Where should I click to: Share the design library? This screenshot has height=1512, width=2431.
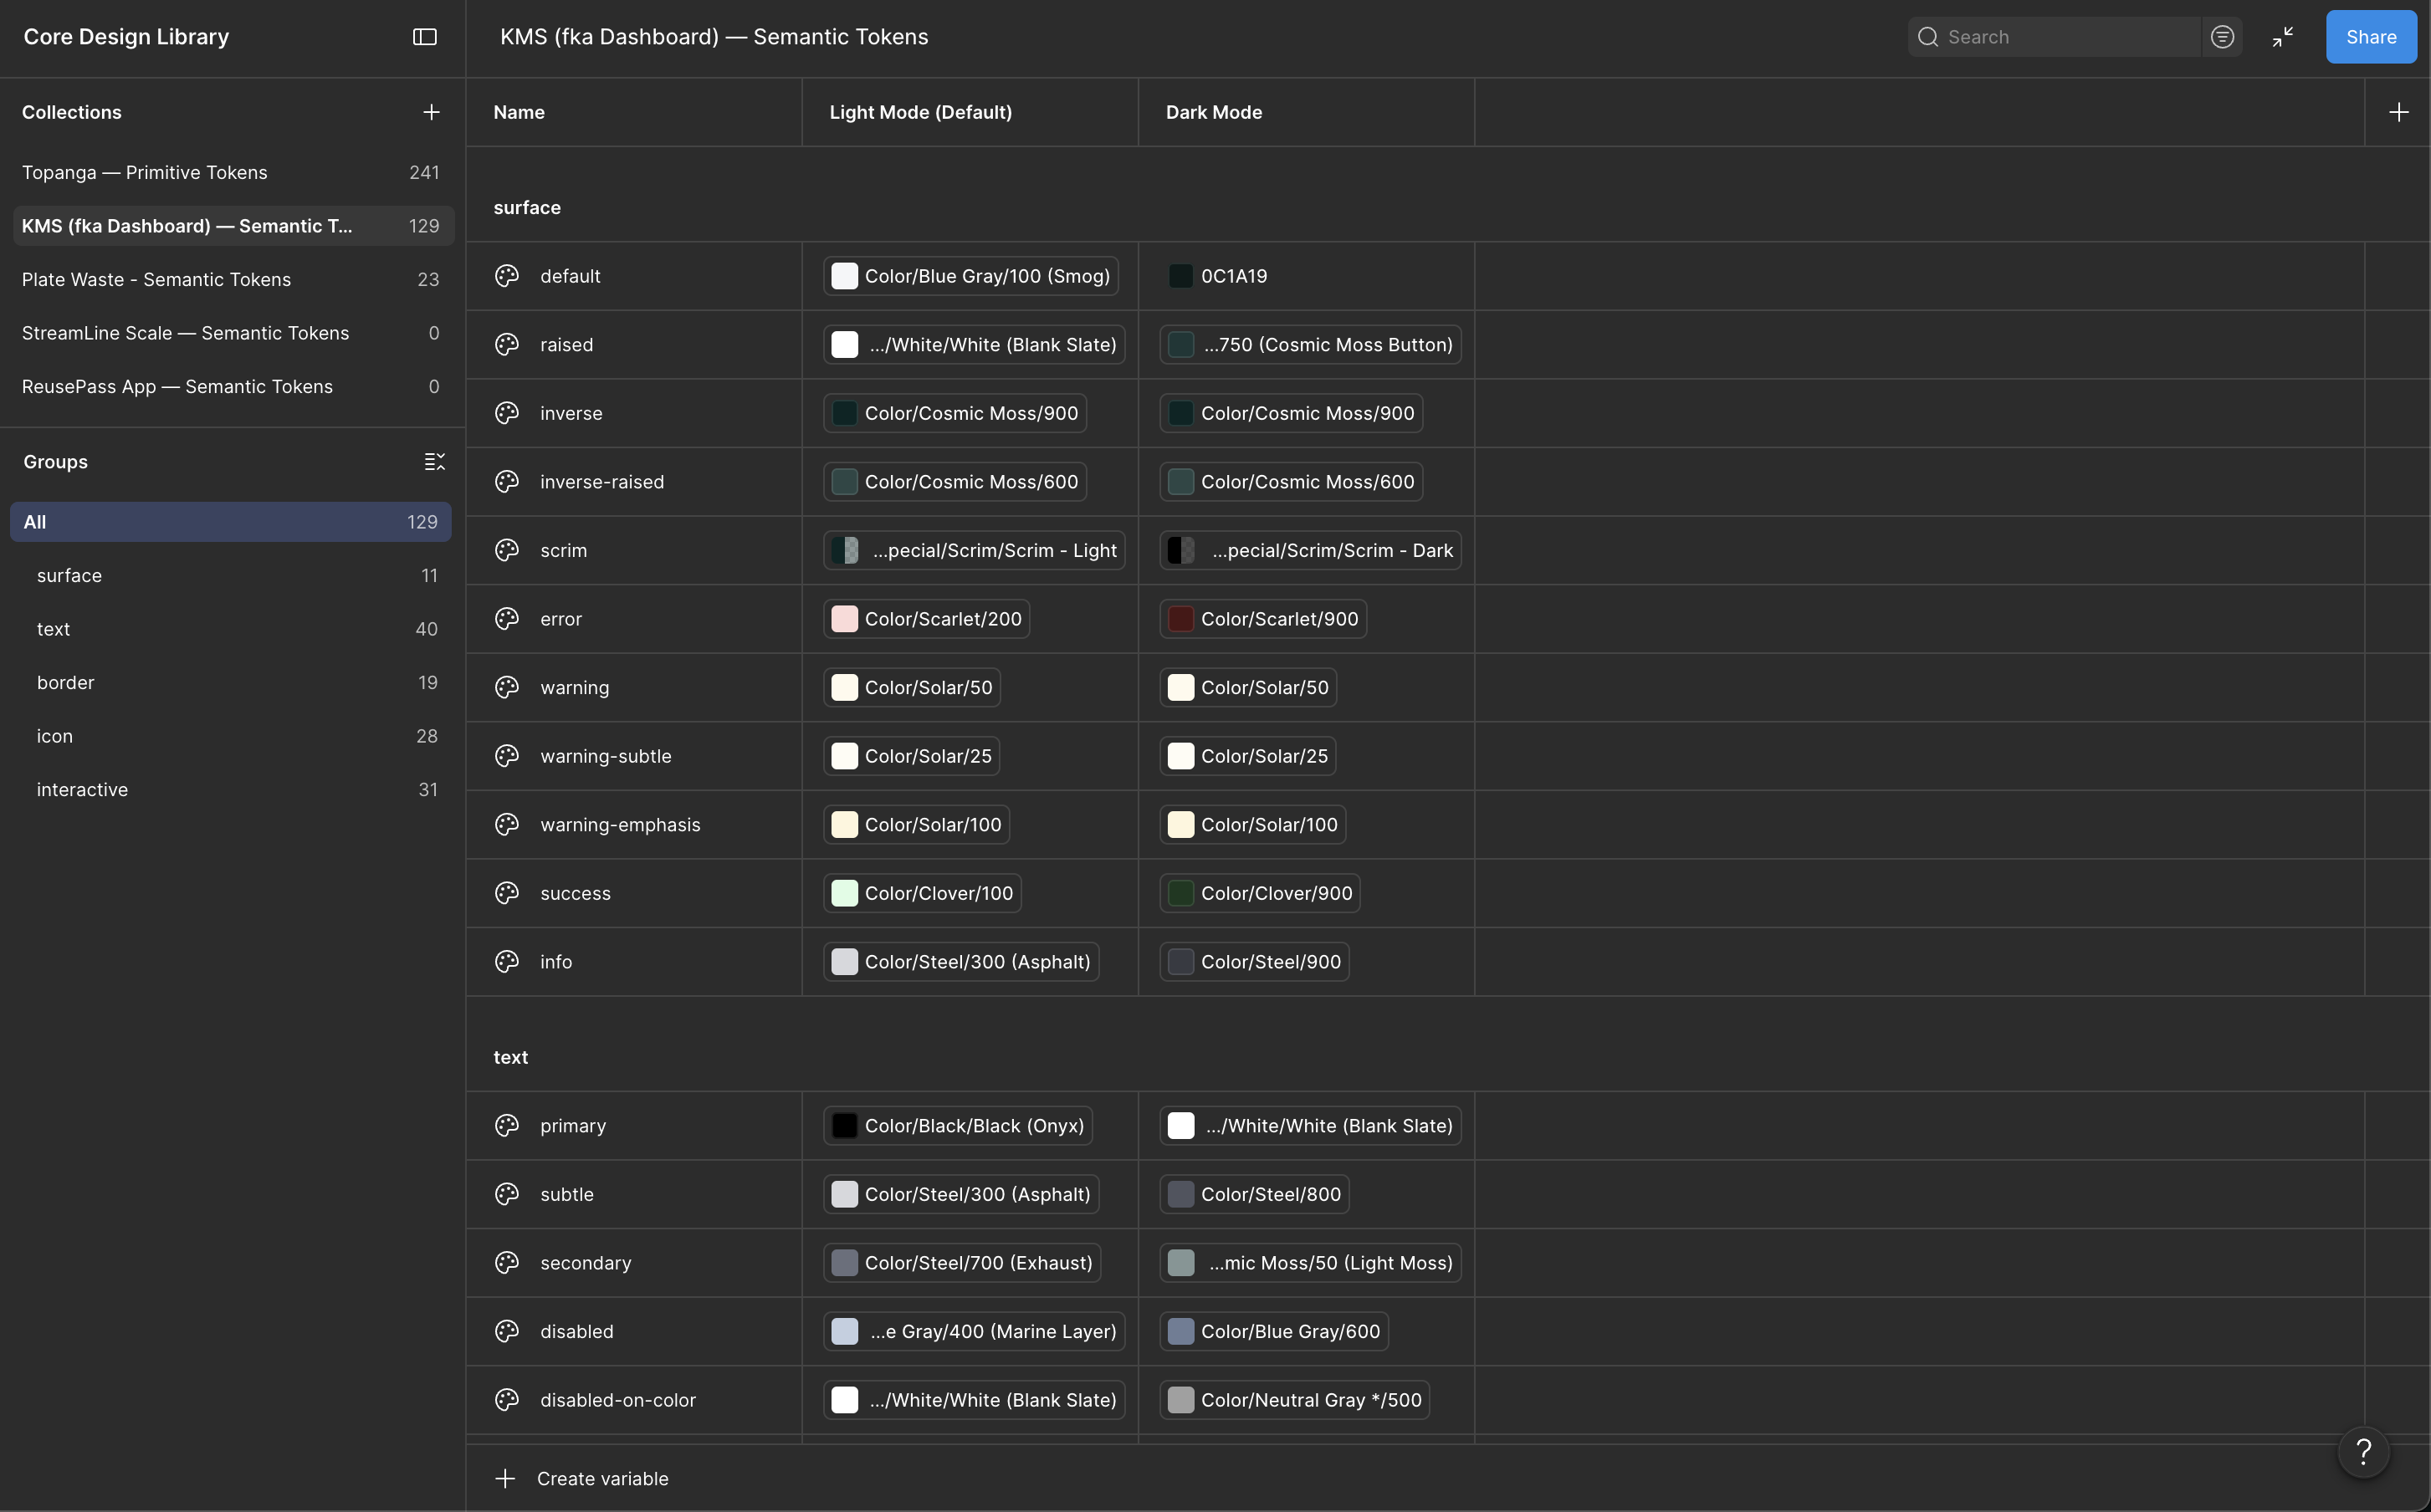coord(2371,37)
